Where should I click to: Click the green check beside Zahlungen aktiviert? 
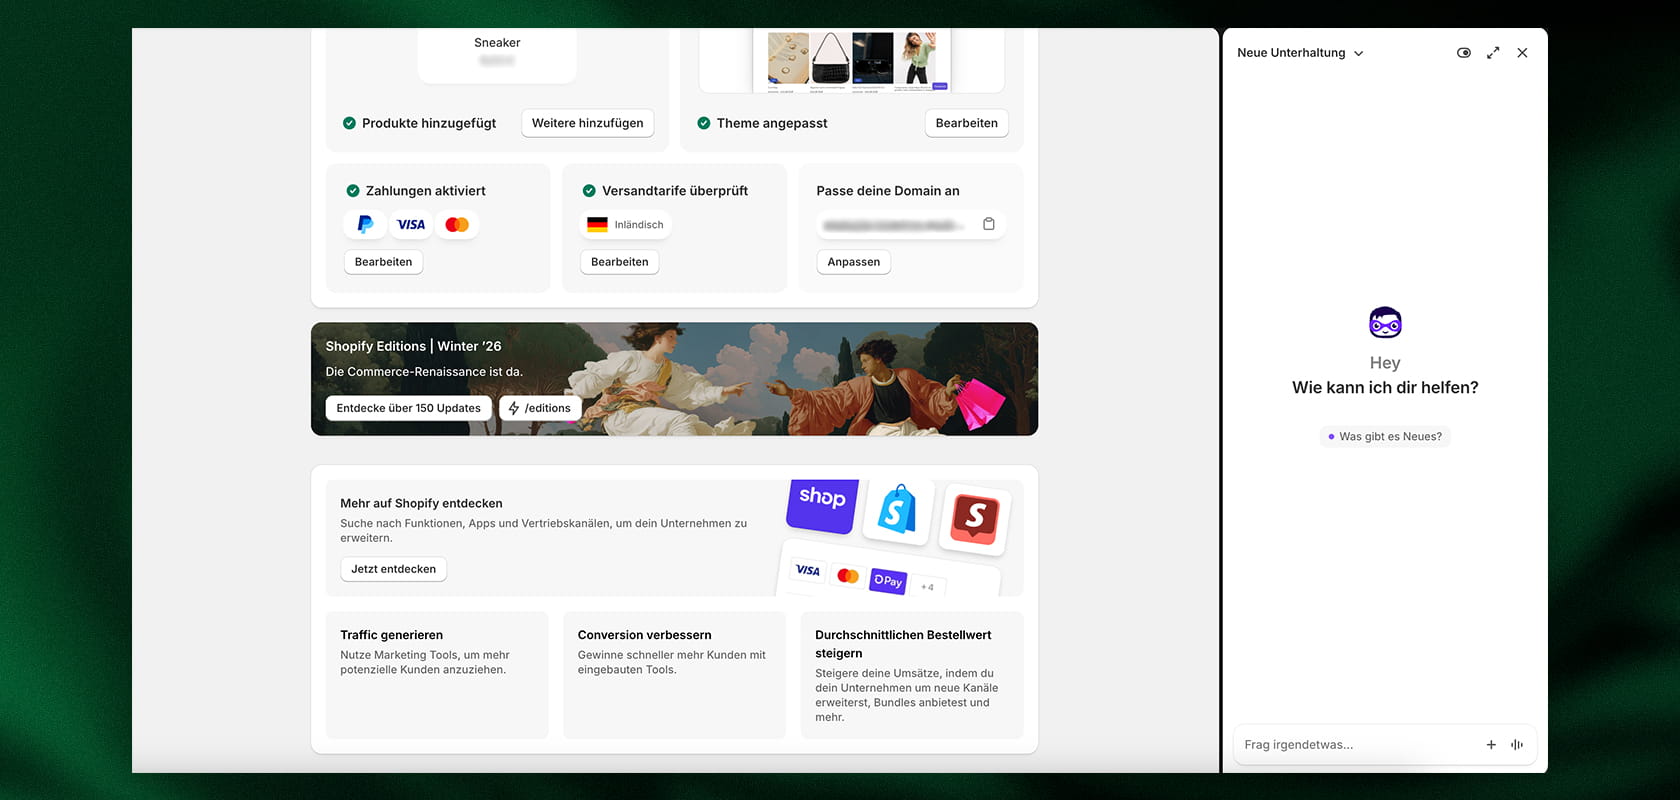[353, 191]
